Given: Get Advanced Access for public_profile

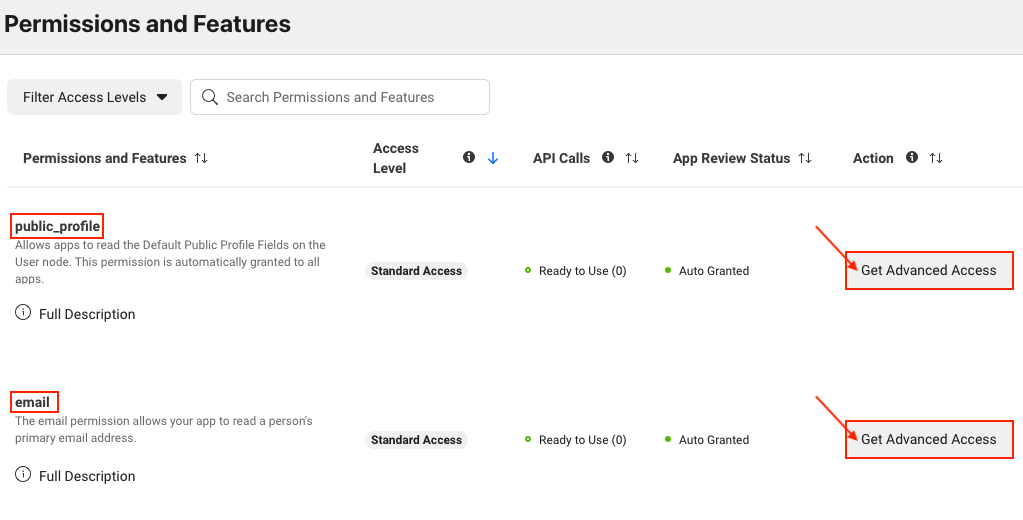Looking at the screenshot, I should point(929,270).
